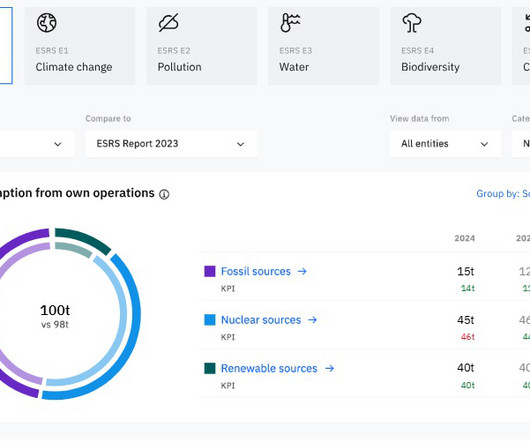530x443 pixels.
Task: Click chevron of ESRS Report 2023 dropdown
Action: pos(240,144)
